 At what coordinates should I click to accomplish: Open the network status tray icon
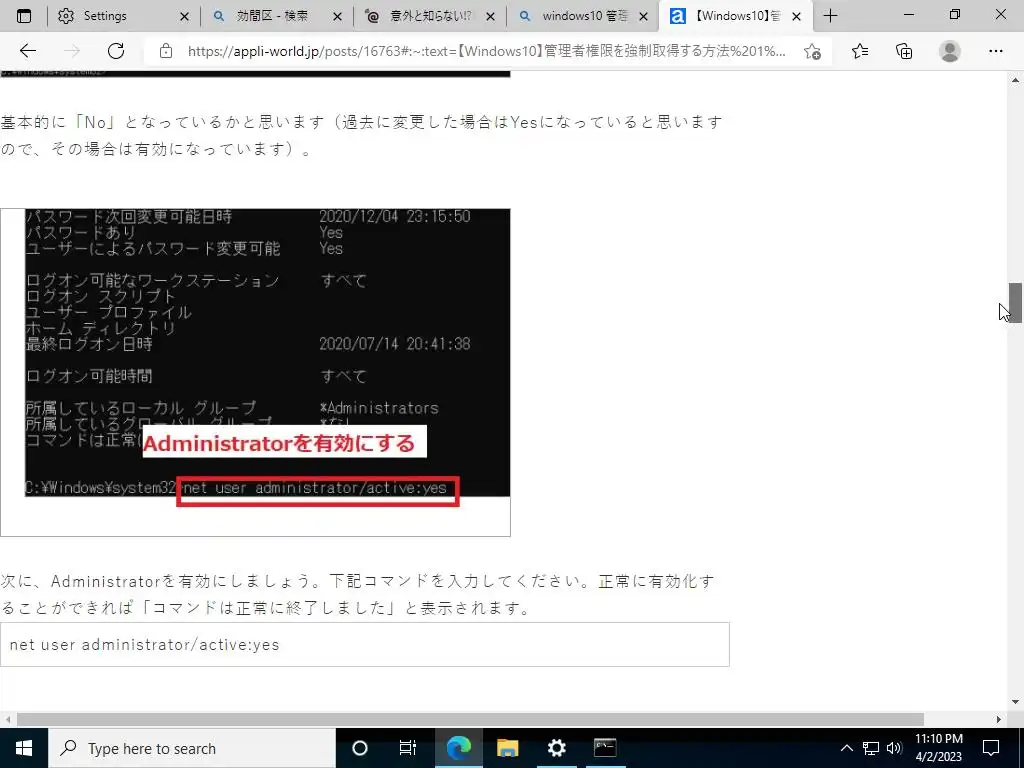[x=871, y=748]
